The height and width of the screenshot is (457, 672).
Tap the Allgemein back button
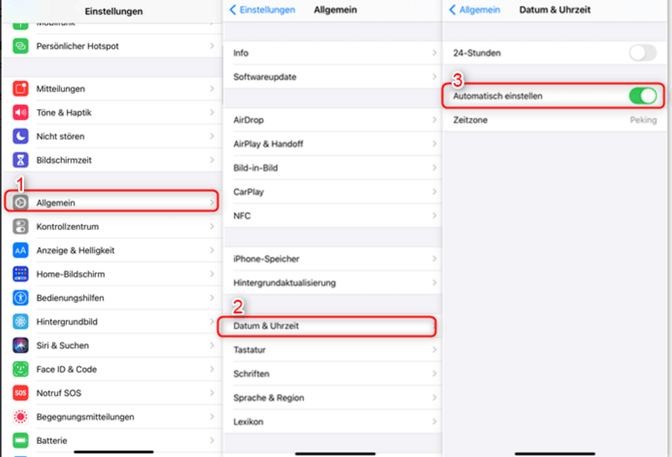(474, 10)
